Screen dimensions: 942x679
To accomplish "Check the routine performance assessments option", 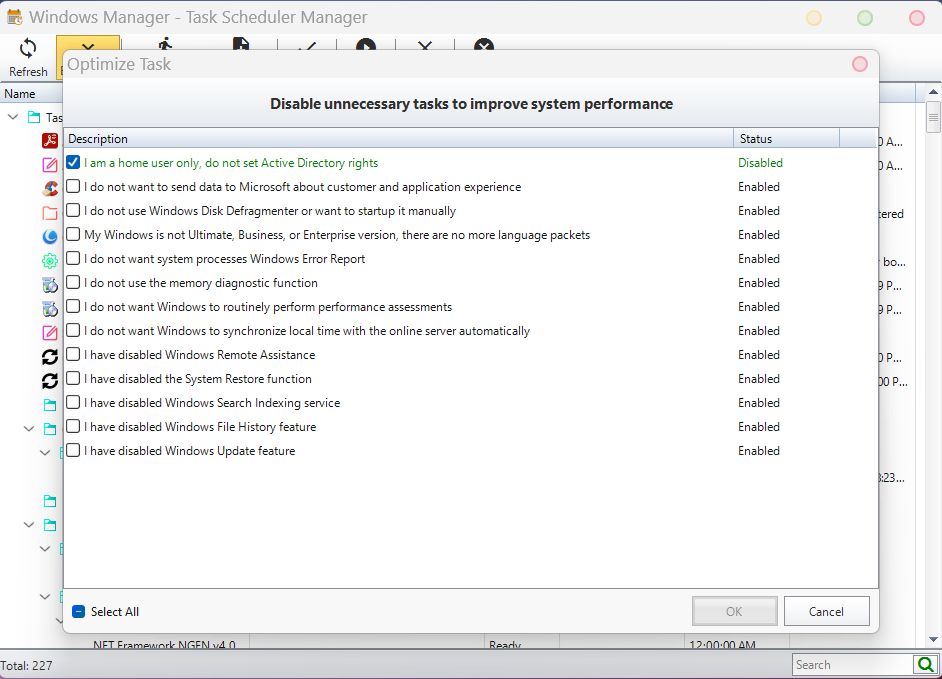I will [73, 306].
